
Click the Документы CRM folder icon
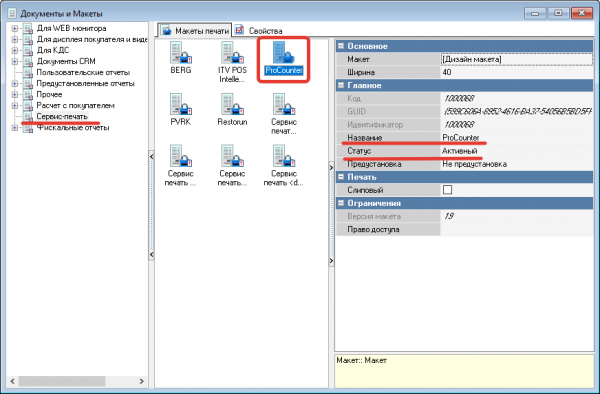28,62
